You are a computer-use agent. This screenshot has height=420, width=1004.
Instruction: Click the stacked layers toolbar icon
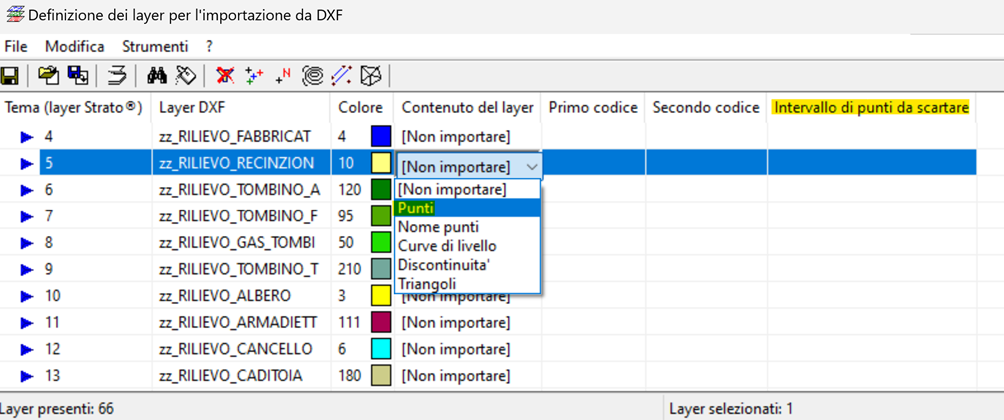(117, 76)
